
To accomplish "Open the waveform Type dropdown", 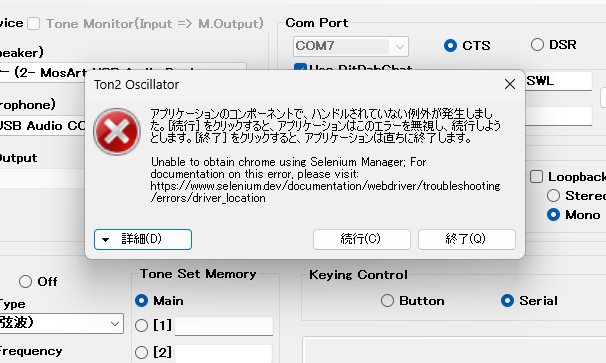I will point(61,323).
